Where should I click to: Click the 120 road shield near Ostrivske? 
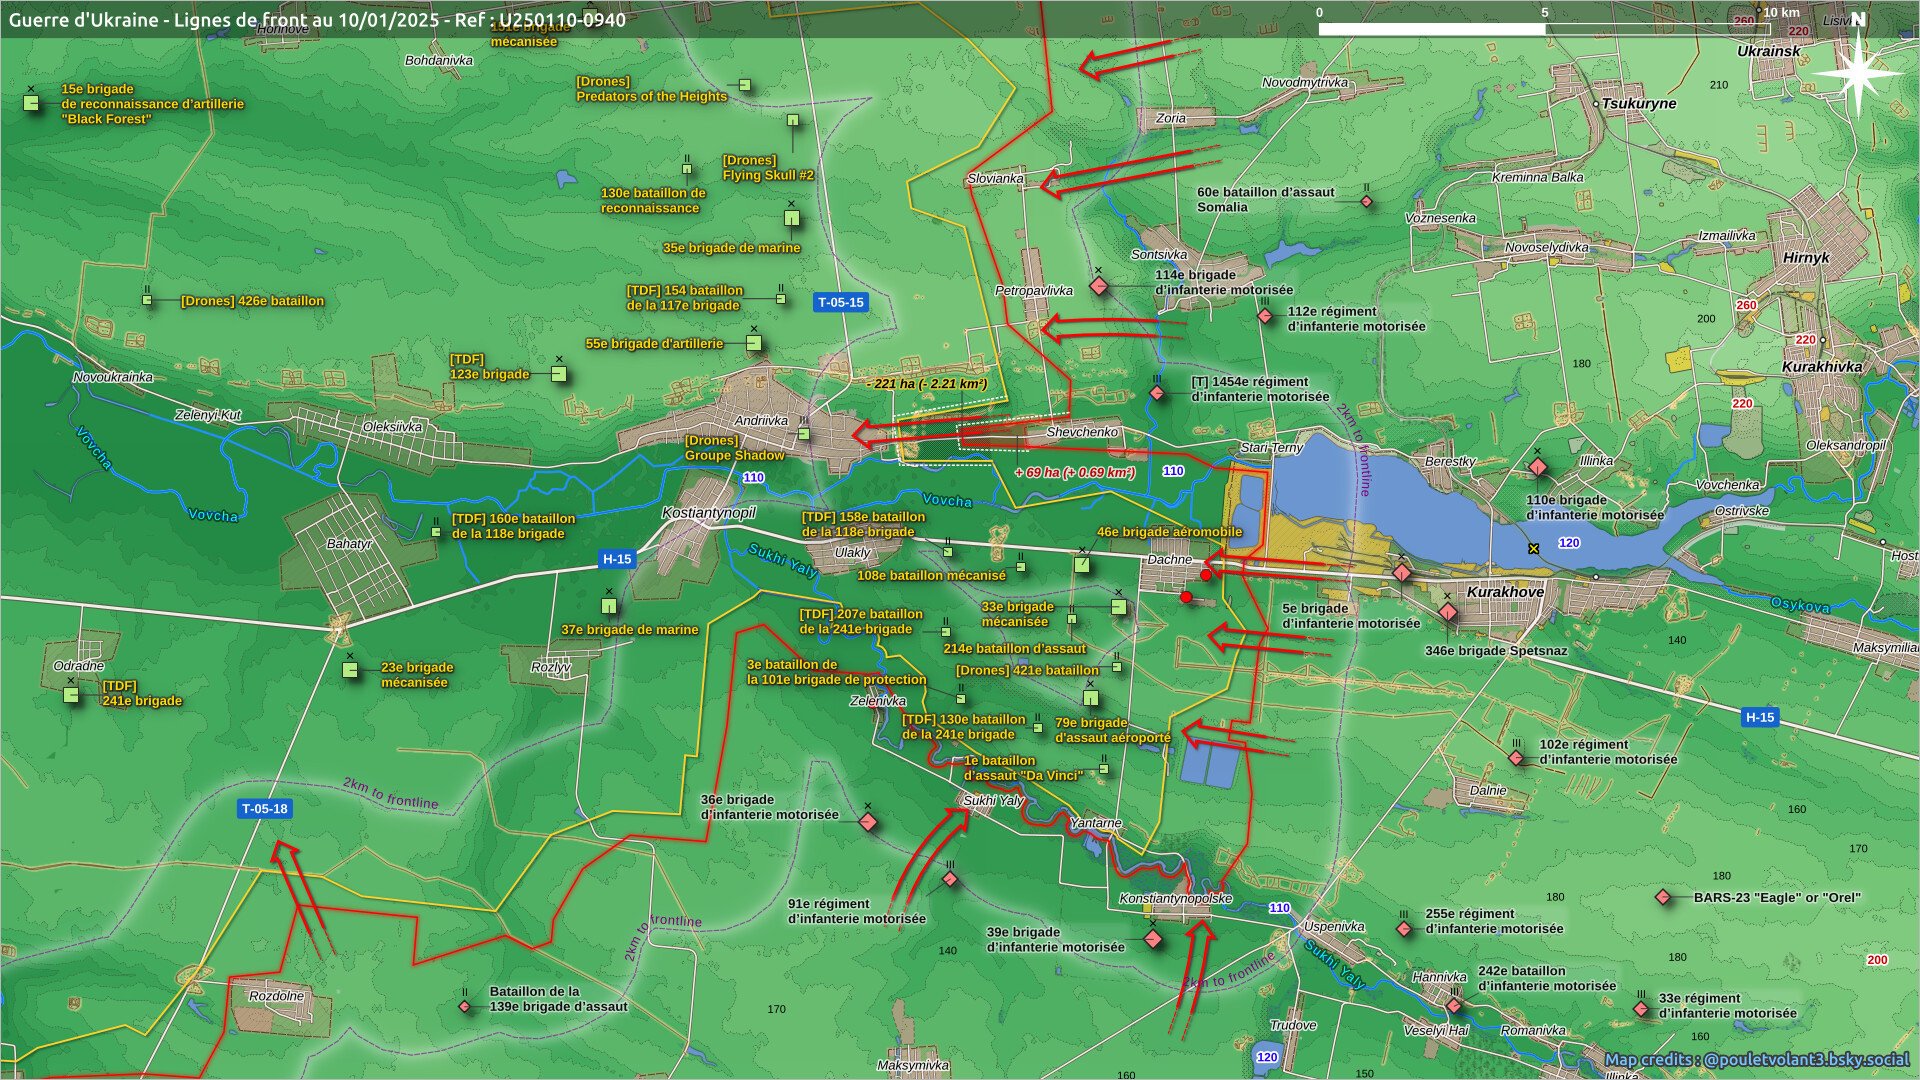[x=1569, y=542]
